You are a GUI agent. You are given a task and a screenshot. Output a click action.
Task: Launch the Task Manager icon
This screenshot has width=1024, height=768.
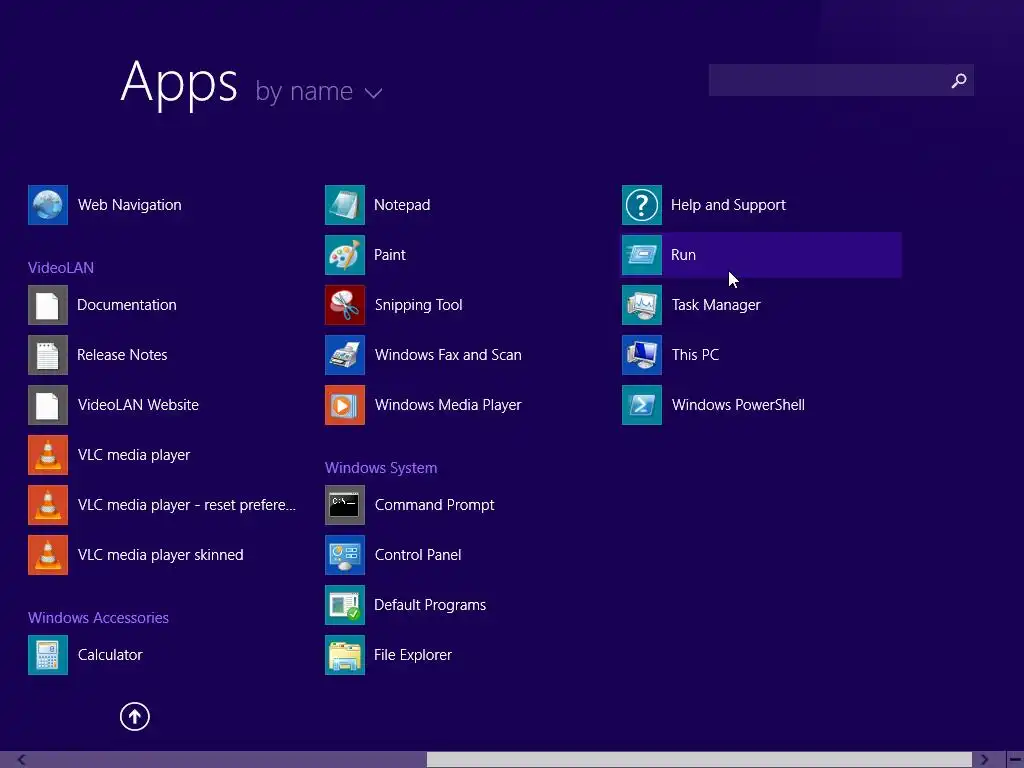click(x=642, y=305)
